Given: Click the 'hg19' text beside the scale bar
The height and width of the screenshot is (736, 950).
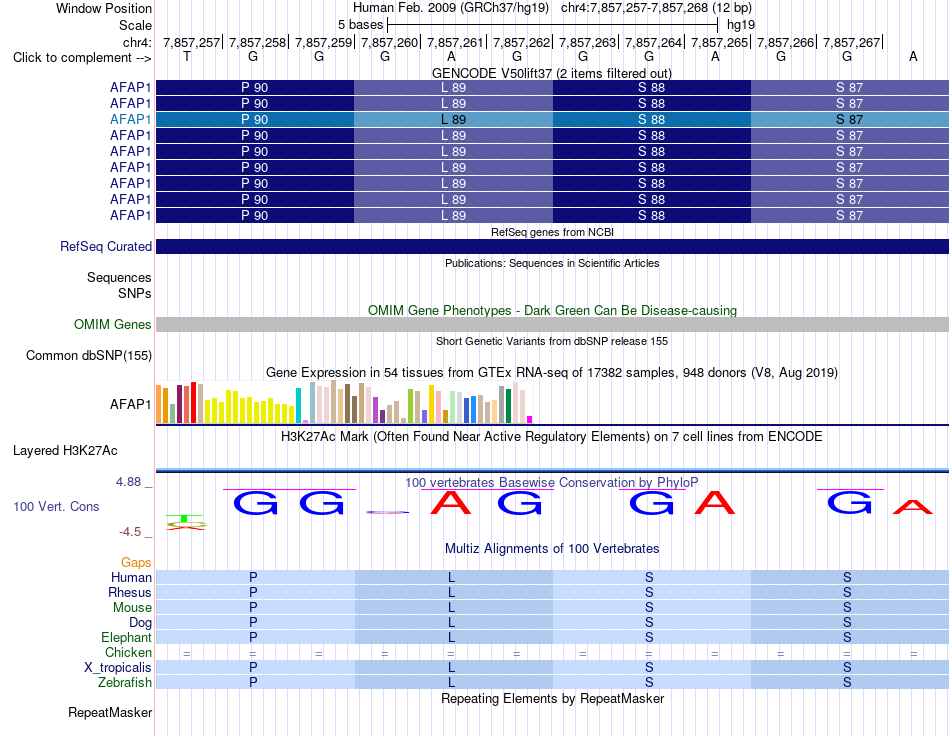Looking at the screenshot, I should coord(741,25).
